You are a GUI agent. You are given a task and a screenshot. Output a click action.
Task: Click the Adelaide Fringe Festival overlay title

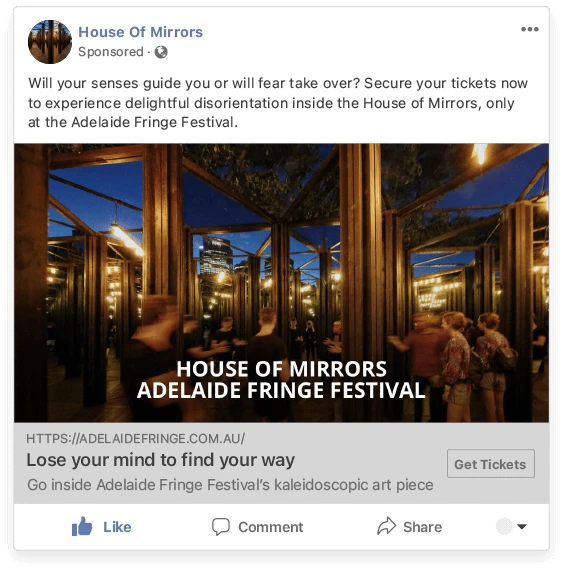tap(281, 390)
